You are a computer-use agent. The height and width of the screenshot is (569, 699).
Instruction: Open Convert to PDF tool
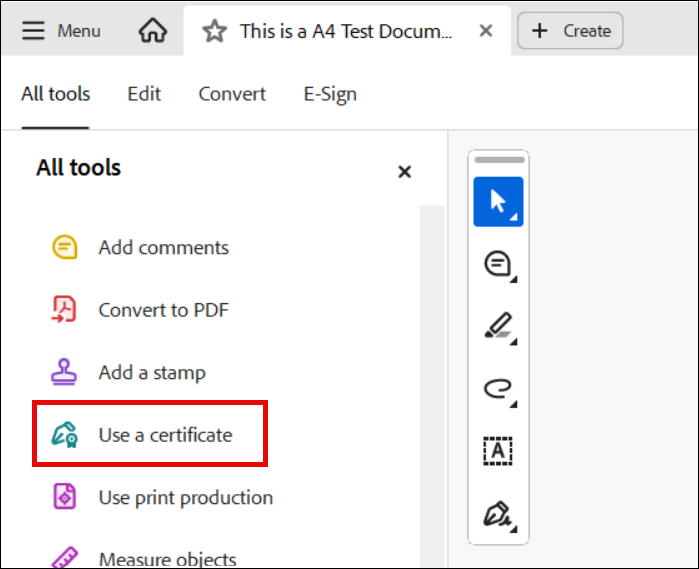pyautogui.click(x=163, y=310)
